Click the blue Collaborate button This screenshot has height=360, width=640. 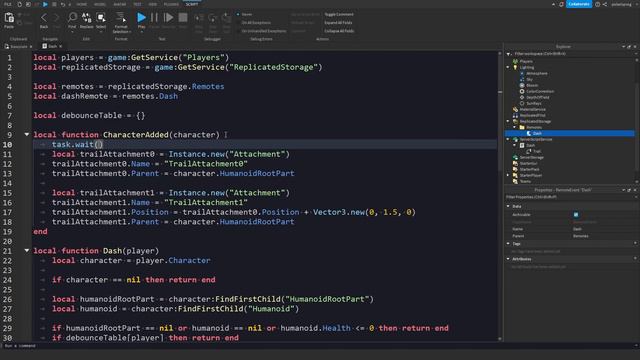tap(579, 4)
